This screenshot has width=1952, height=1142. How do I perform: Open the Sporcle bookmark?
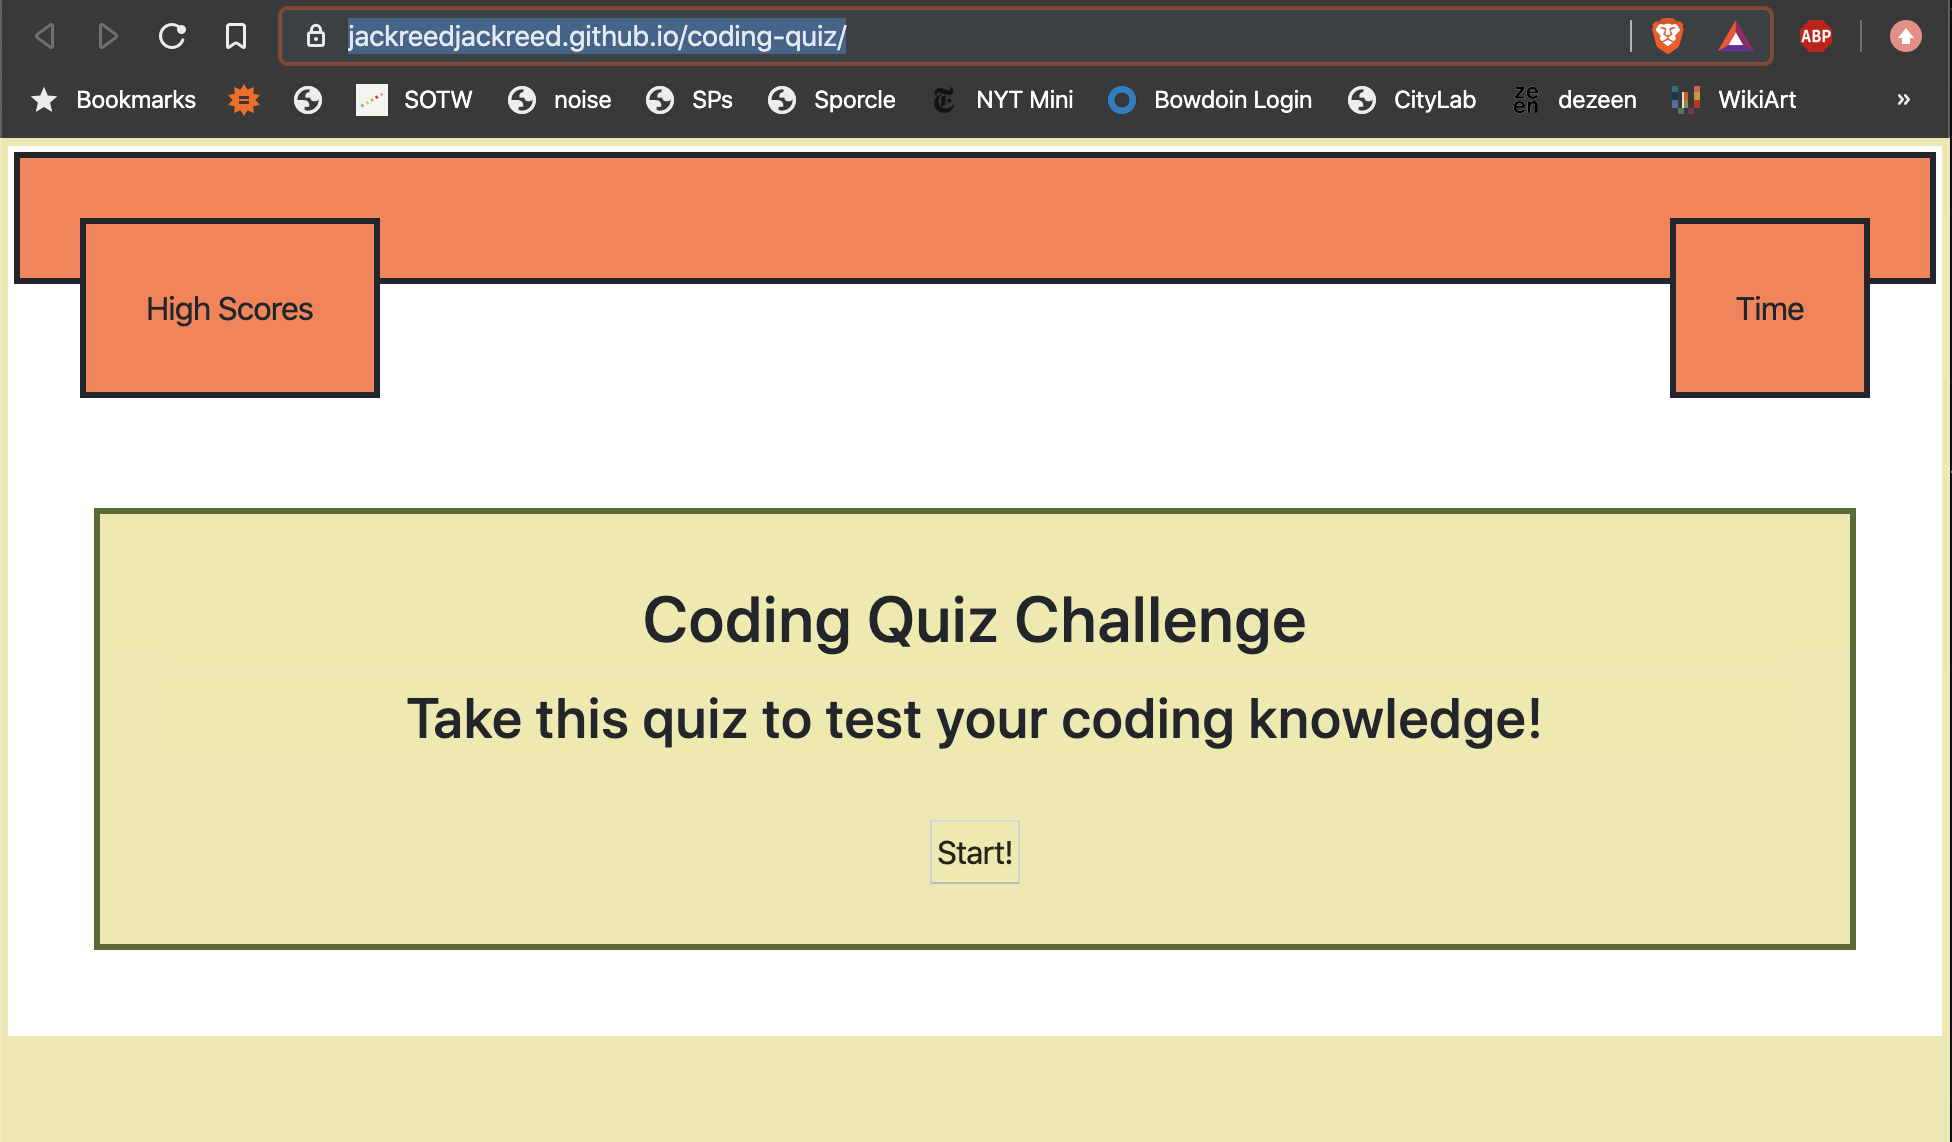(852, 98)
